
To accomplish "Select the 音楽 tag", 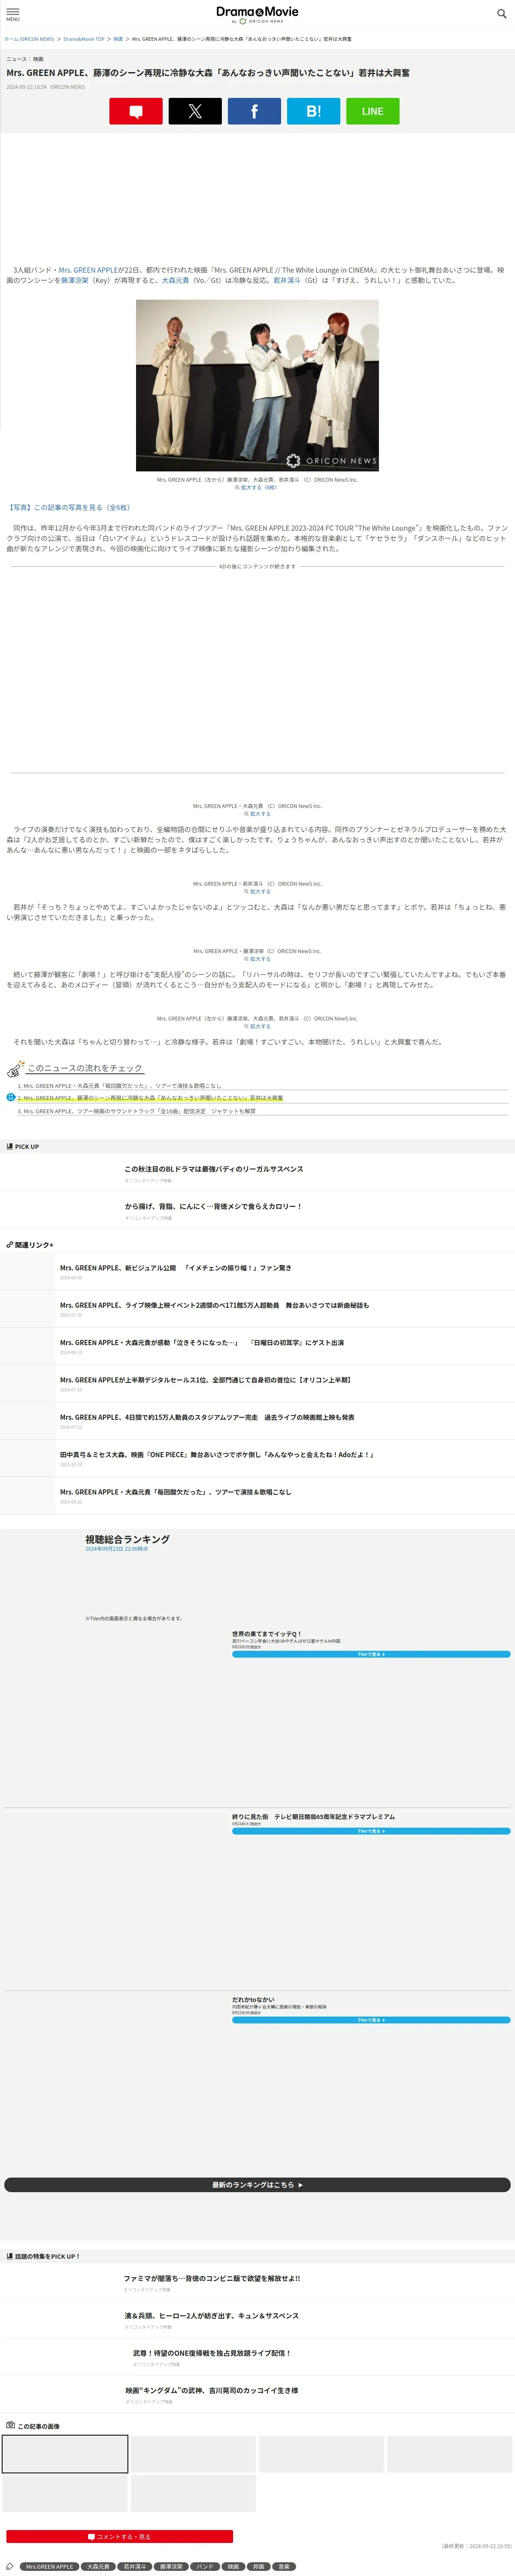I will pos(284,2566).
